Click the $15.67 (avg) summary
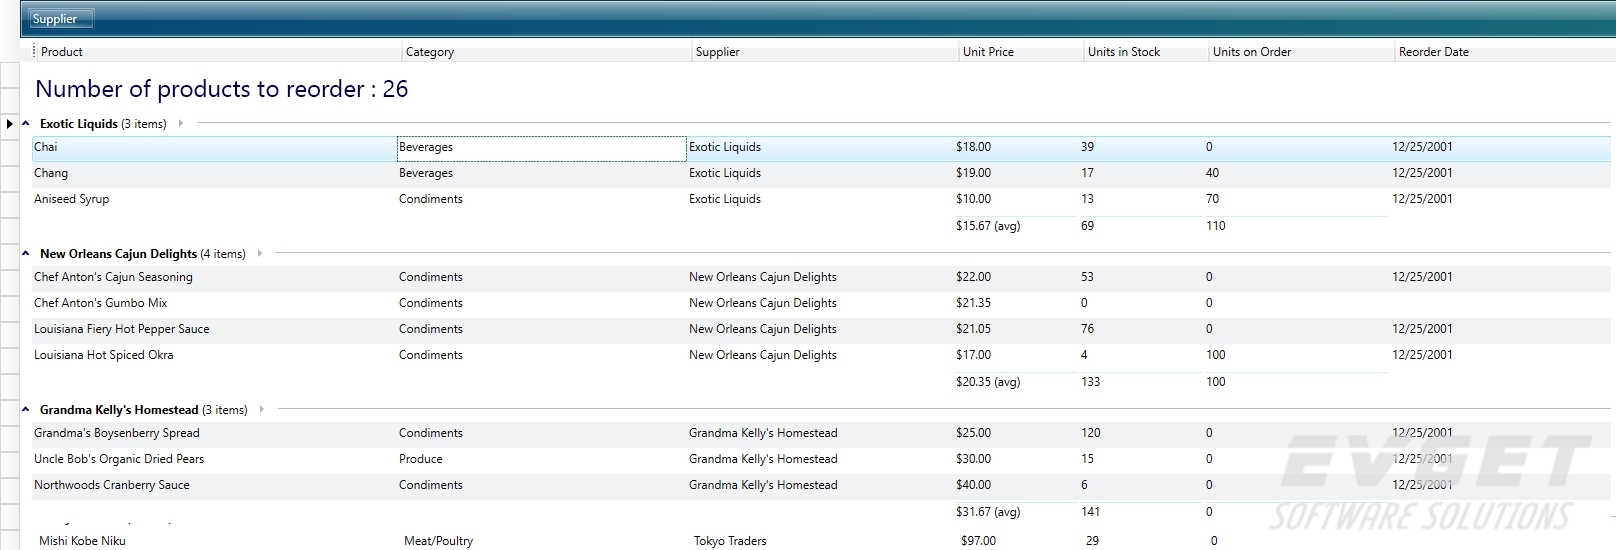The width and height of the screenshot is (1616, 550). [x=988, y=226]
